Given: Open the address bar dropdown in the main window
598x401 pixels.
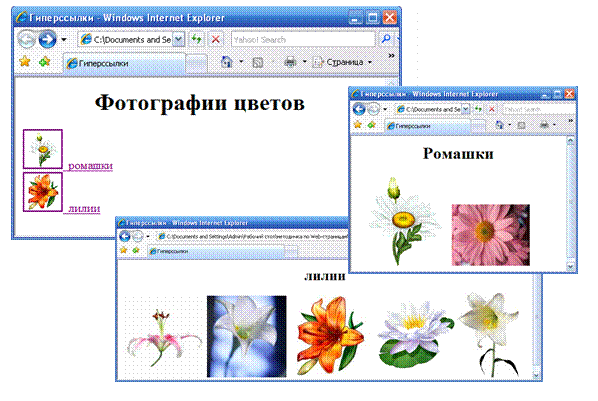Looking at the screenshot, I should click(x=178, y=39).
